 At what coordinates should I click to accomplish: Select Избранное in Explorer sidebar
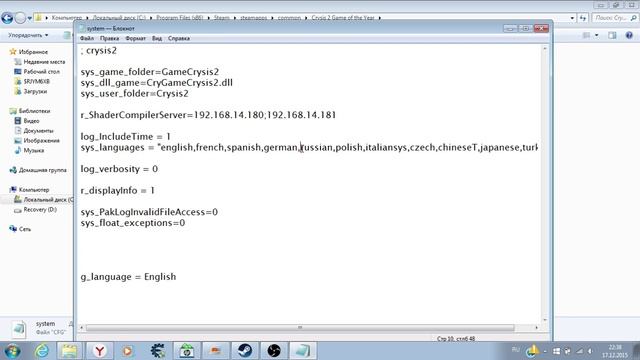(x=33, y=52)
